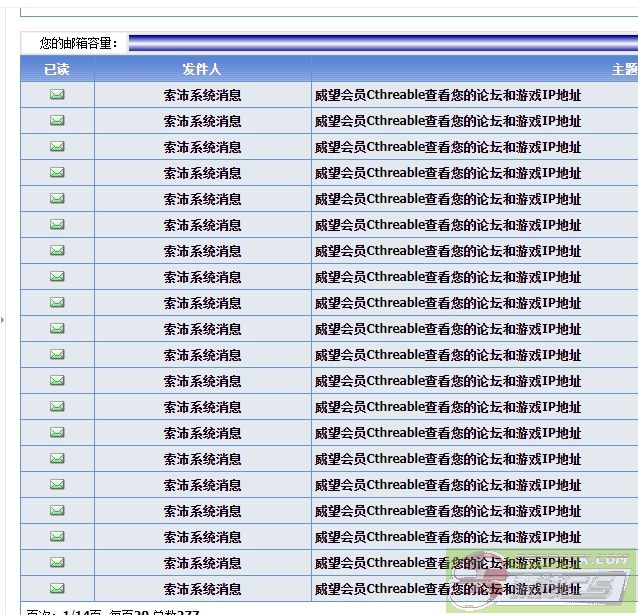Open the Cthreable IP message in fifth row
The image size is (638, 615).
point(448,199)
